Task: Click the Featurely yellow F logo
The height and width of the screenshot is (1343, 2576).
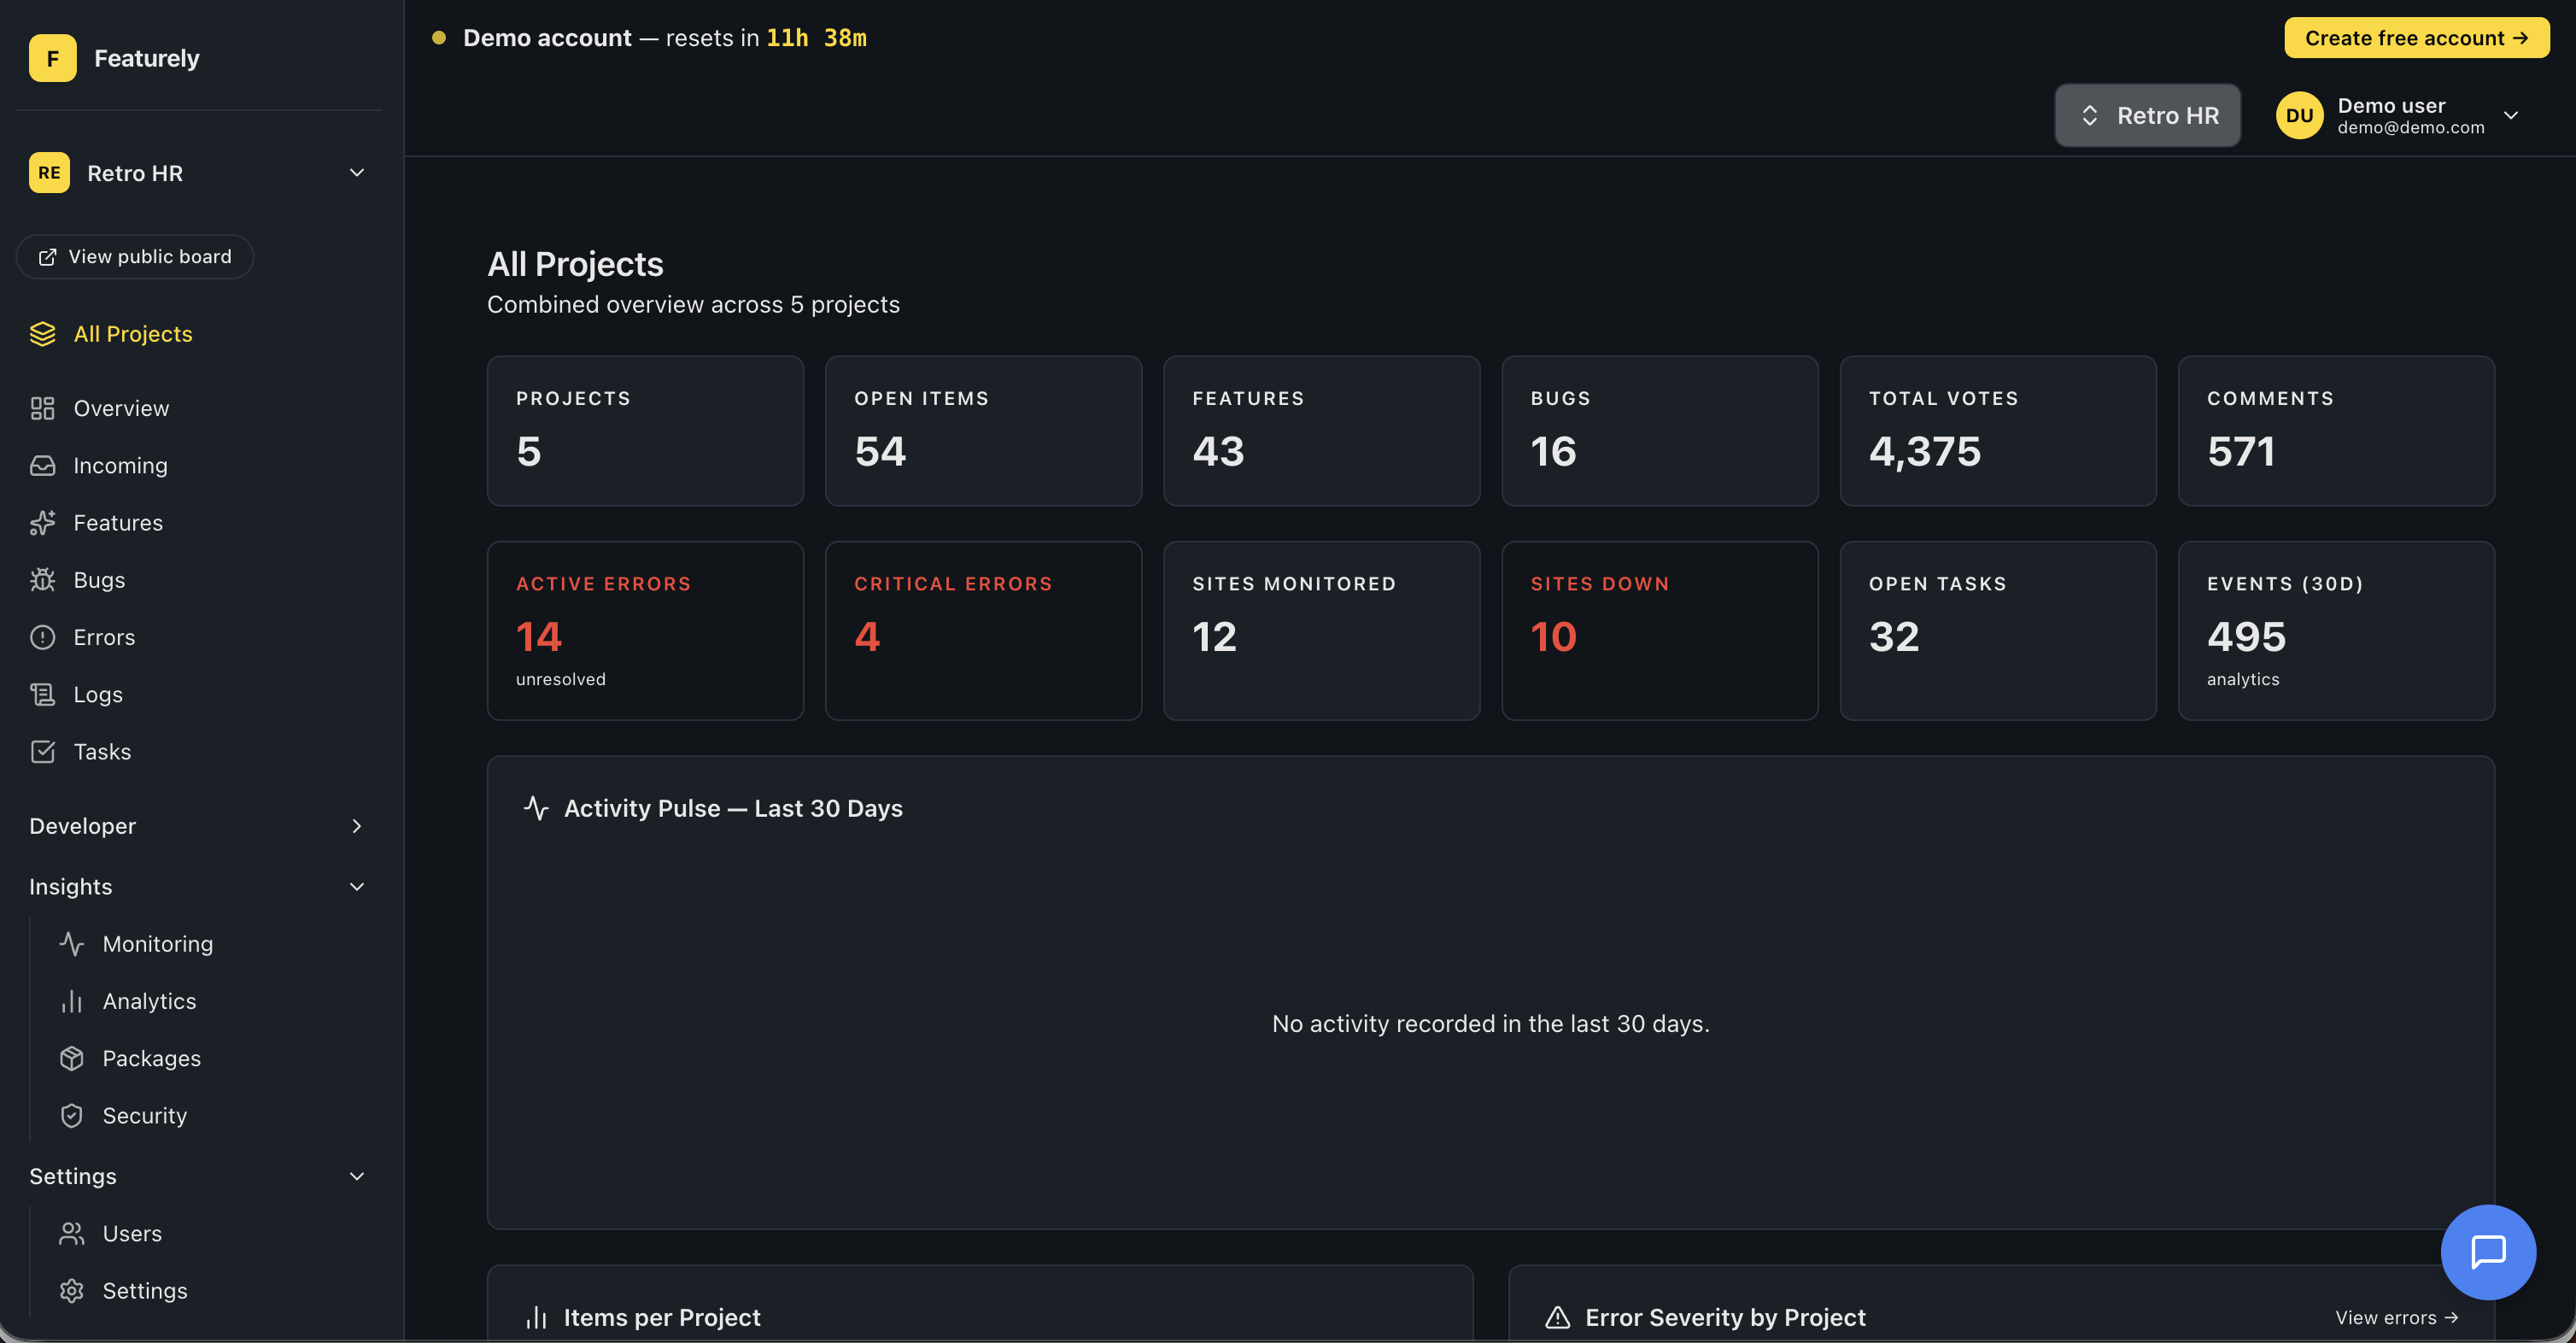Action: coord(52,58)
